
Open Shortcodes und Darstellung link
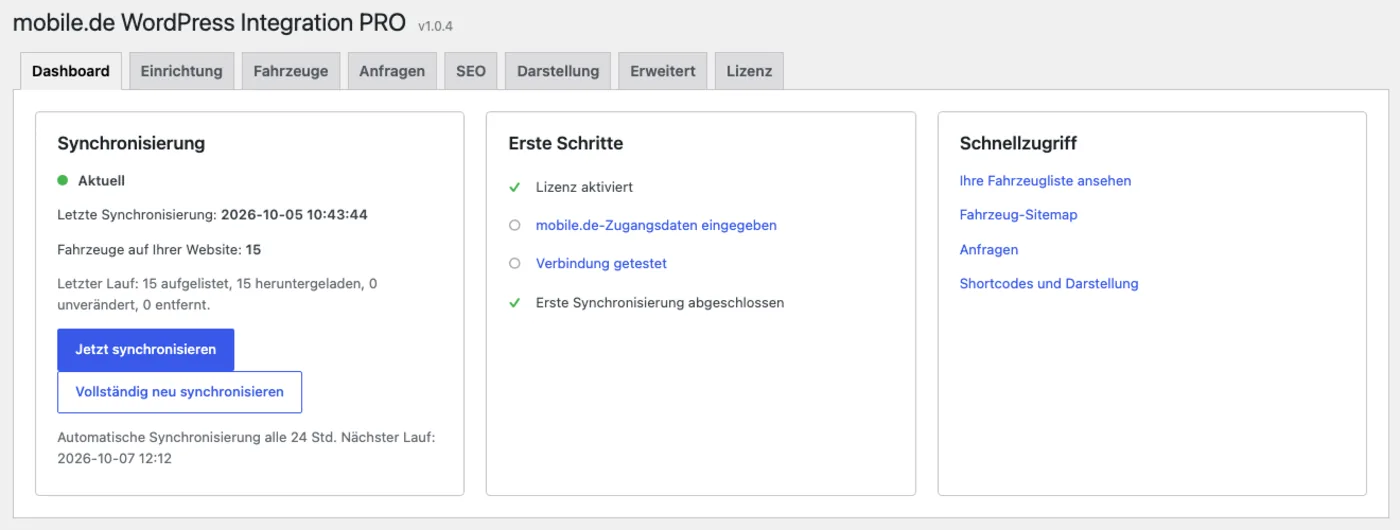[1049, 283]
